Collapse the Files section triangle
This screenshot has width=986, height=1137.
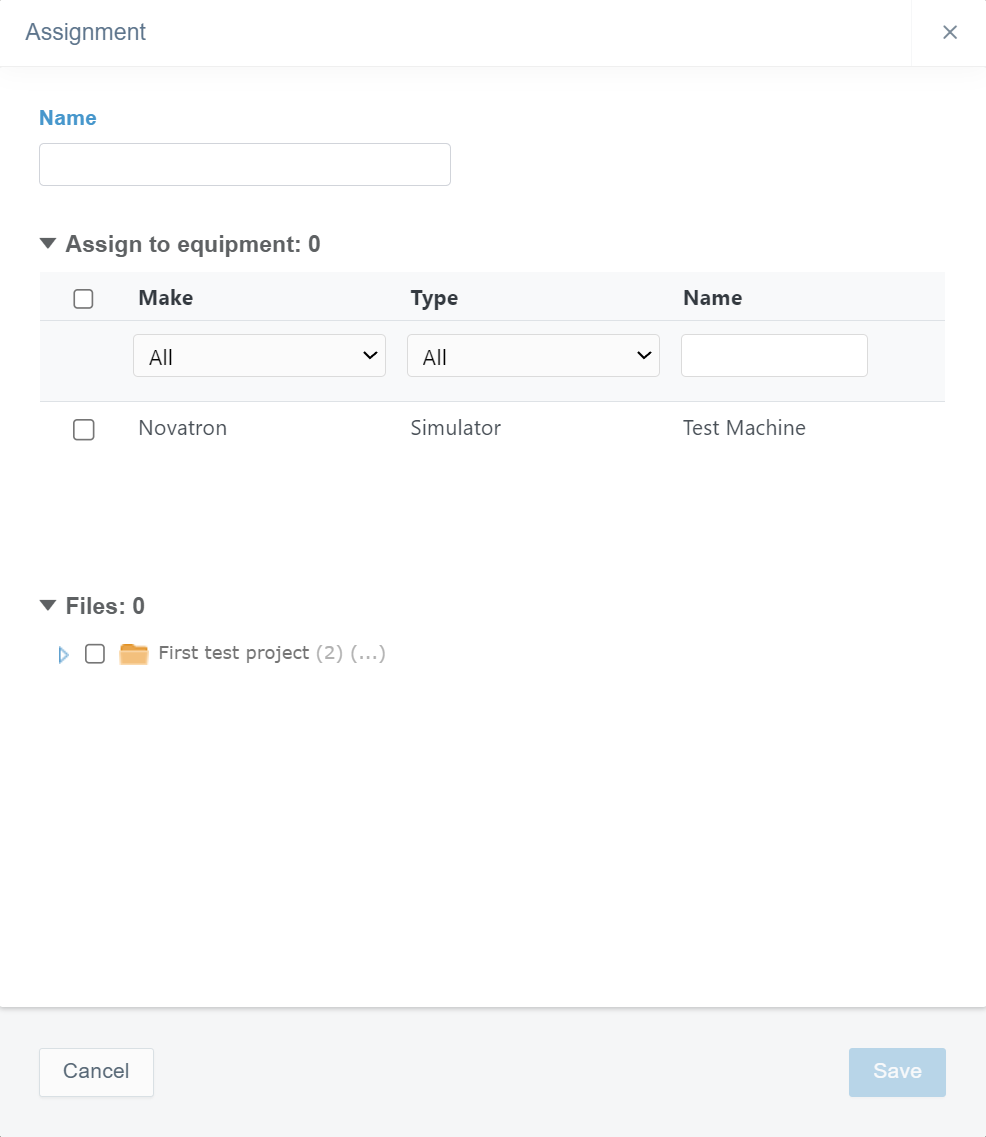pos(48,605)
